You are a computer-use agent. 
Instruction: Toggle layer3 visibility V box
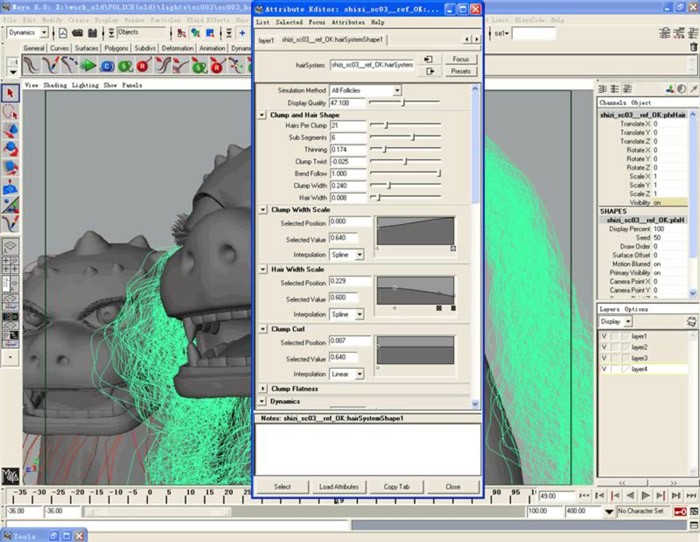click(x=604, y=358)
